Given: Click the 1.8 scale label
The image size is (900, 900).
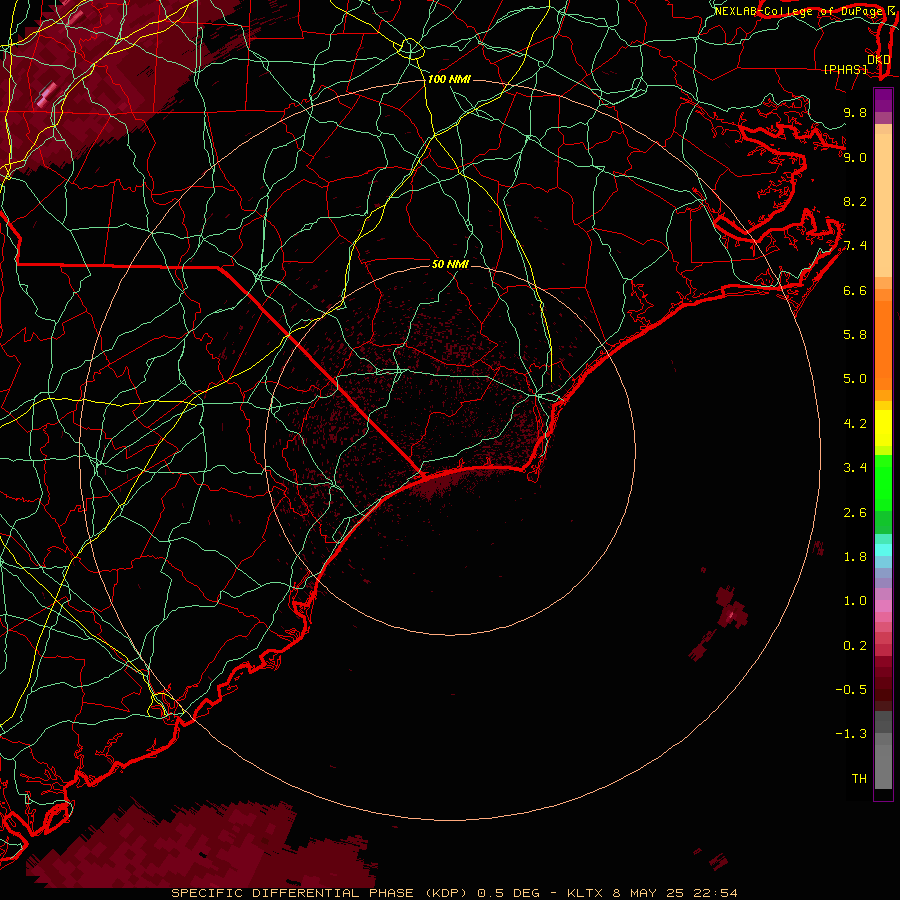Looking at the screenshot, I should point(855,557).
